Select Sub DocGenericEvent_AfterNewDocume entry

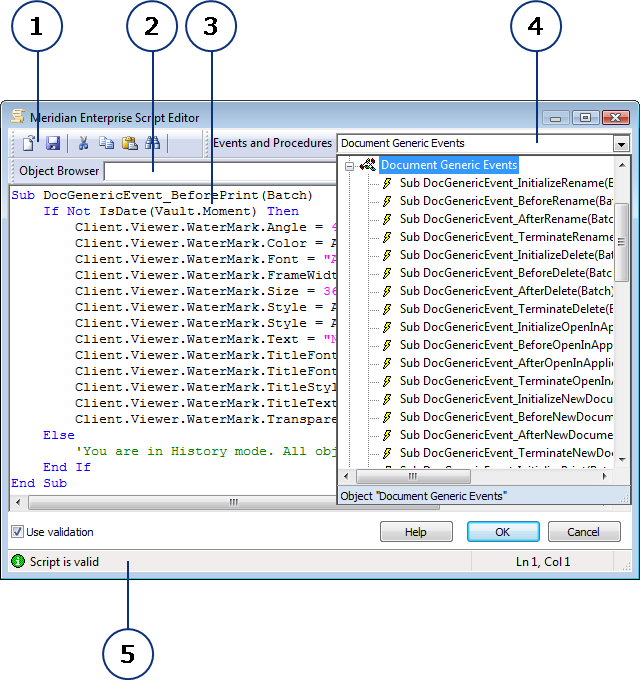point(506,435)
